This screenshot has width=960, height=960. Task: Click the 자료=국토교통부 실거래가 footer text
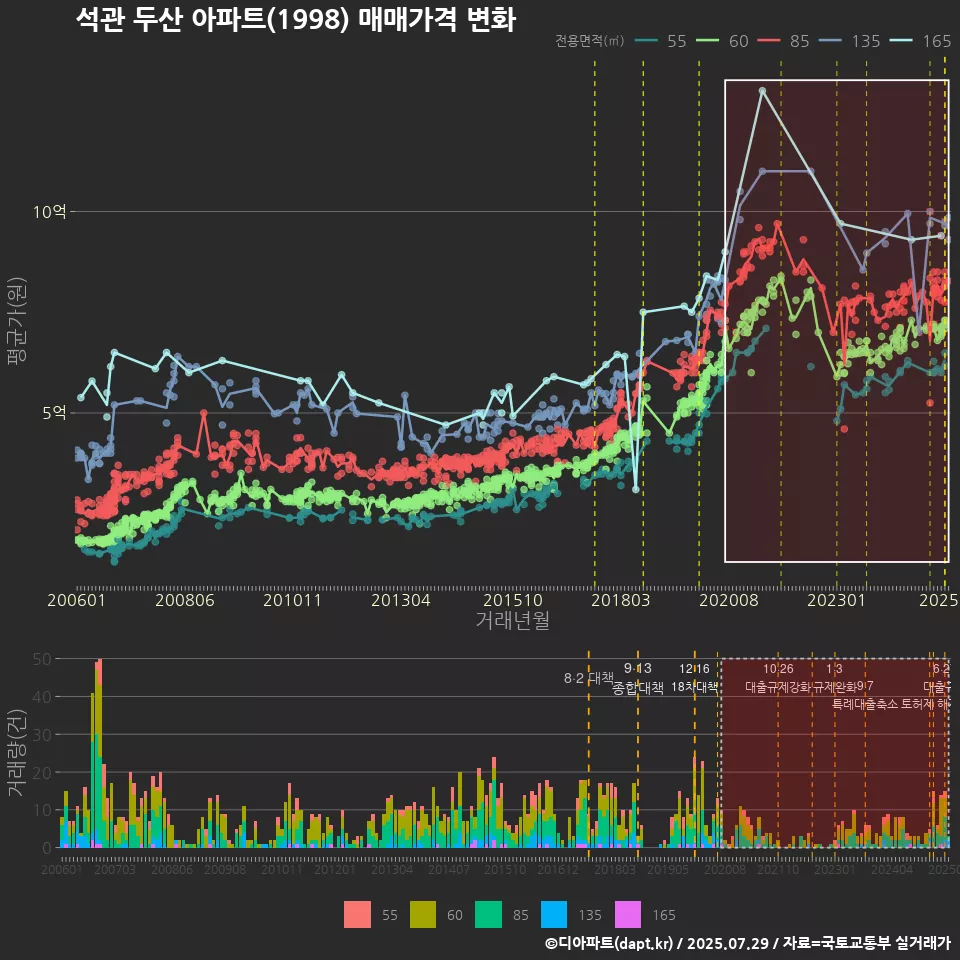[866, 943]
